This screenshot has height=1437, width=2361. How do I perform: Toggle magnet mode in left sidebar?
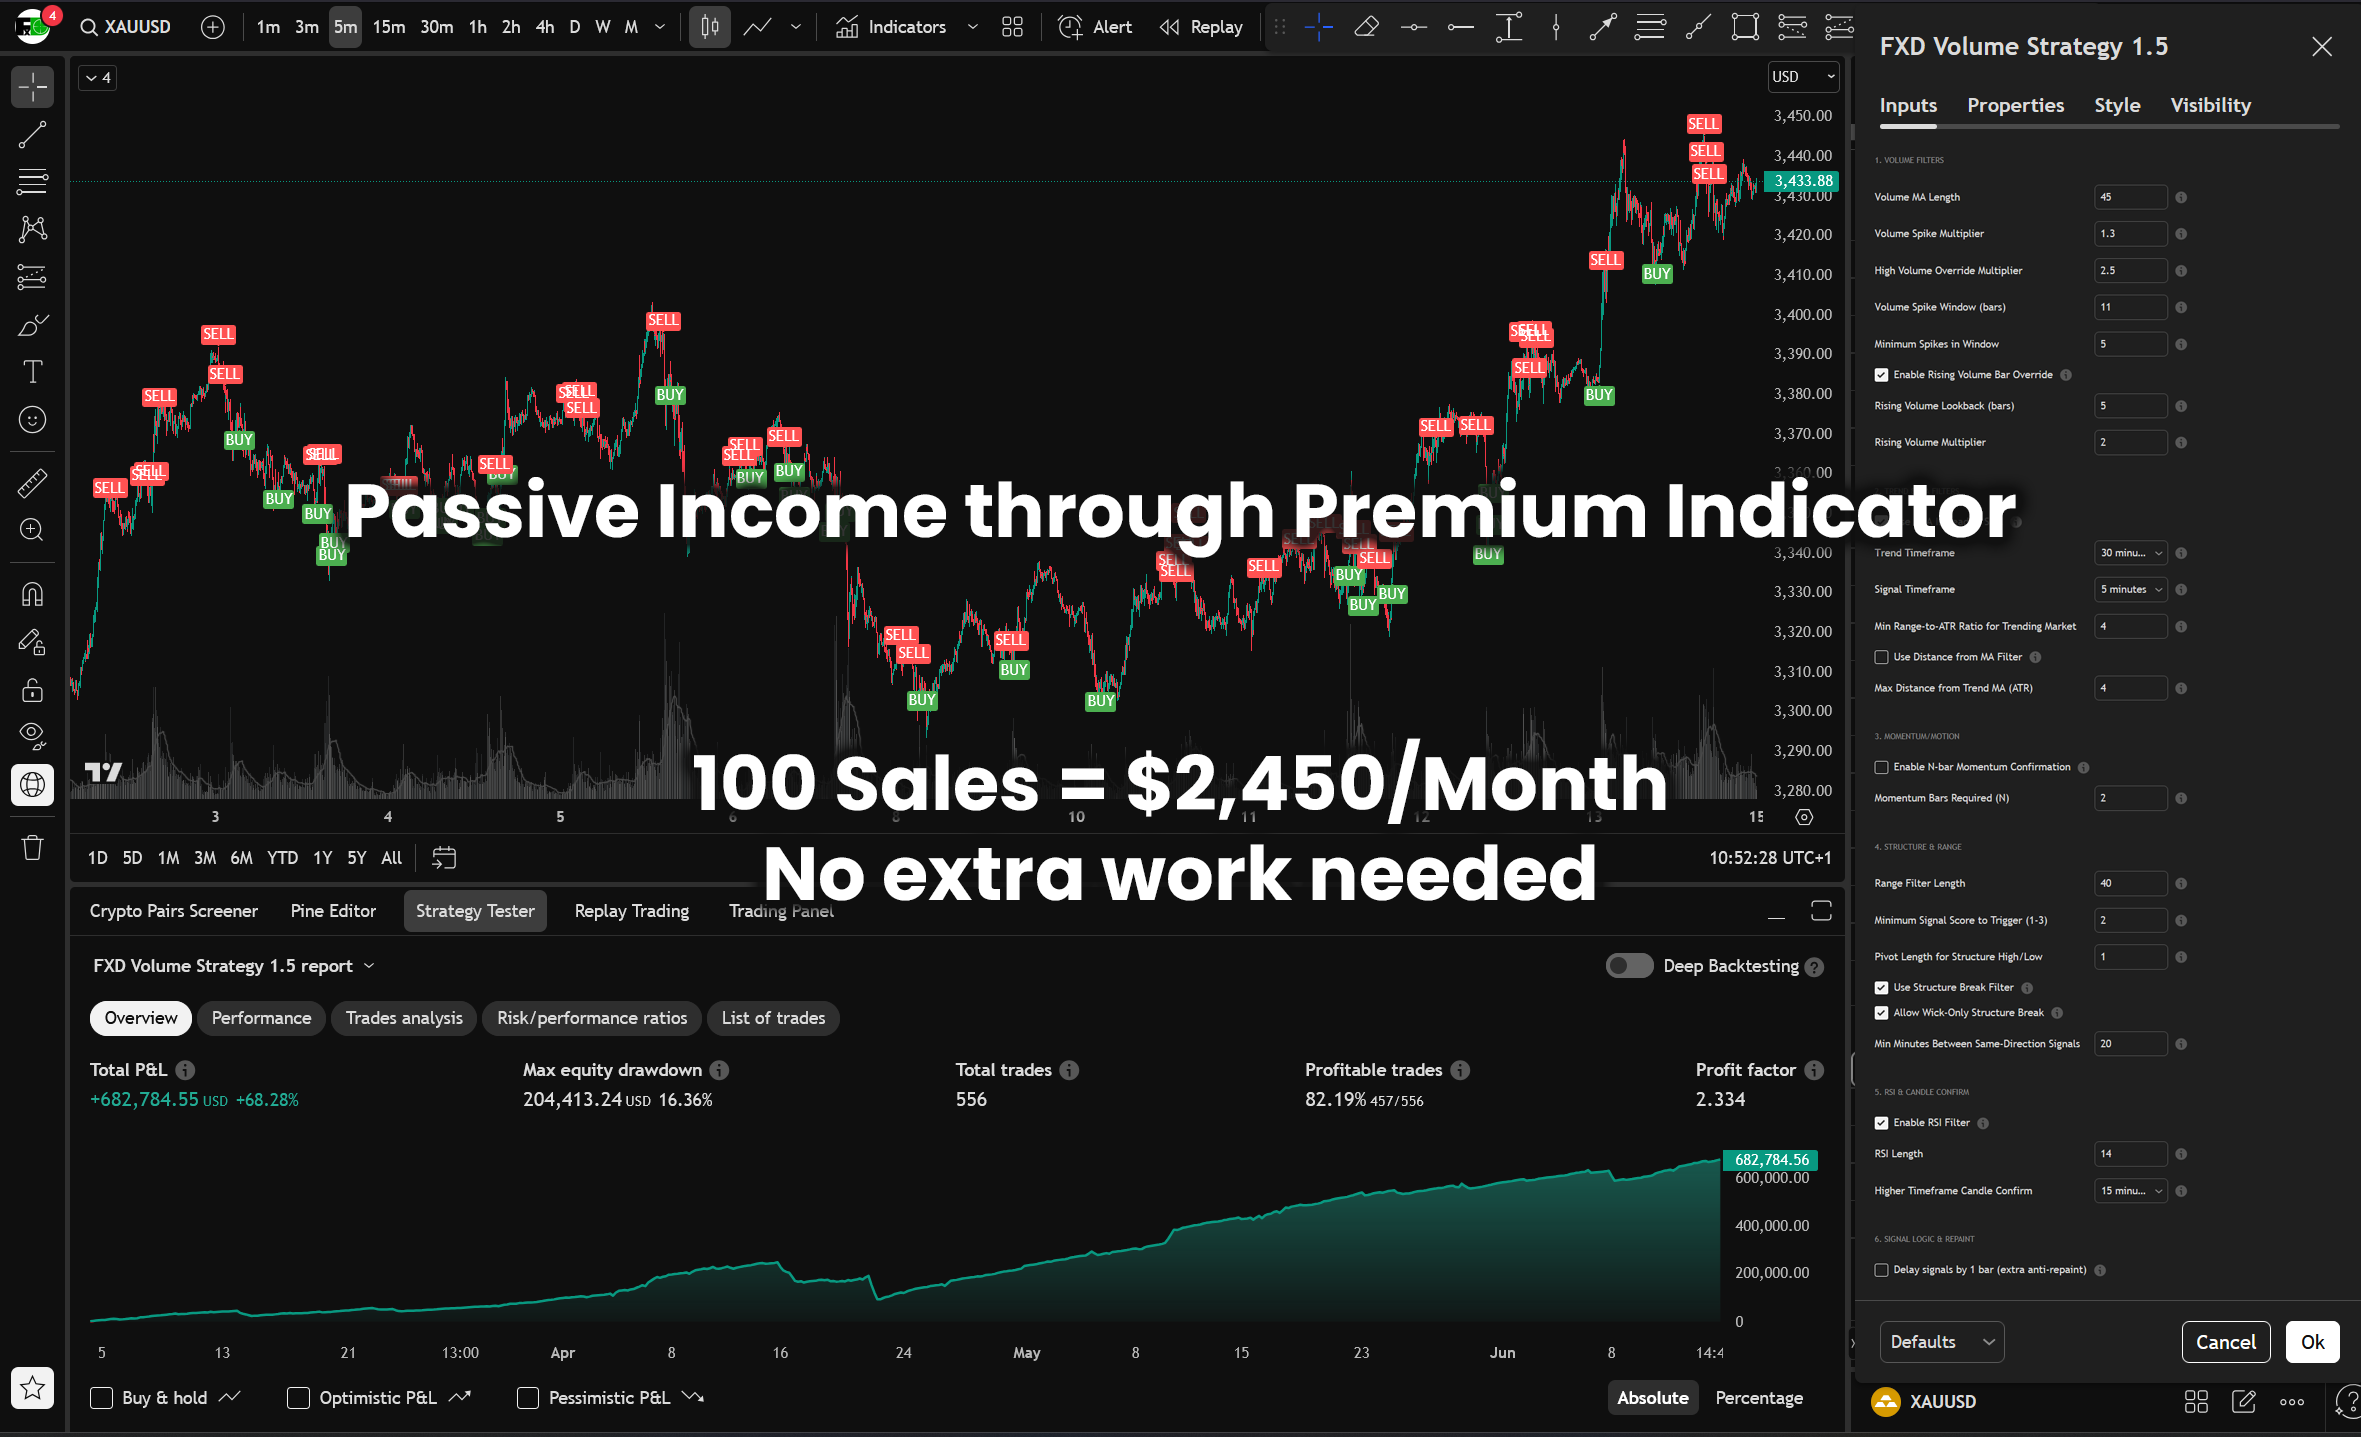pyautogui.click(x=32, y=594)
